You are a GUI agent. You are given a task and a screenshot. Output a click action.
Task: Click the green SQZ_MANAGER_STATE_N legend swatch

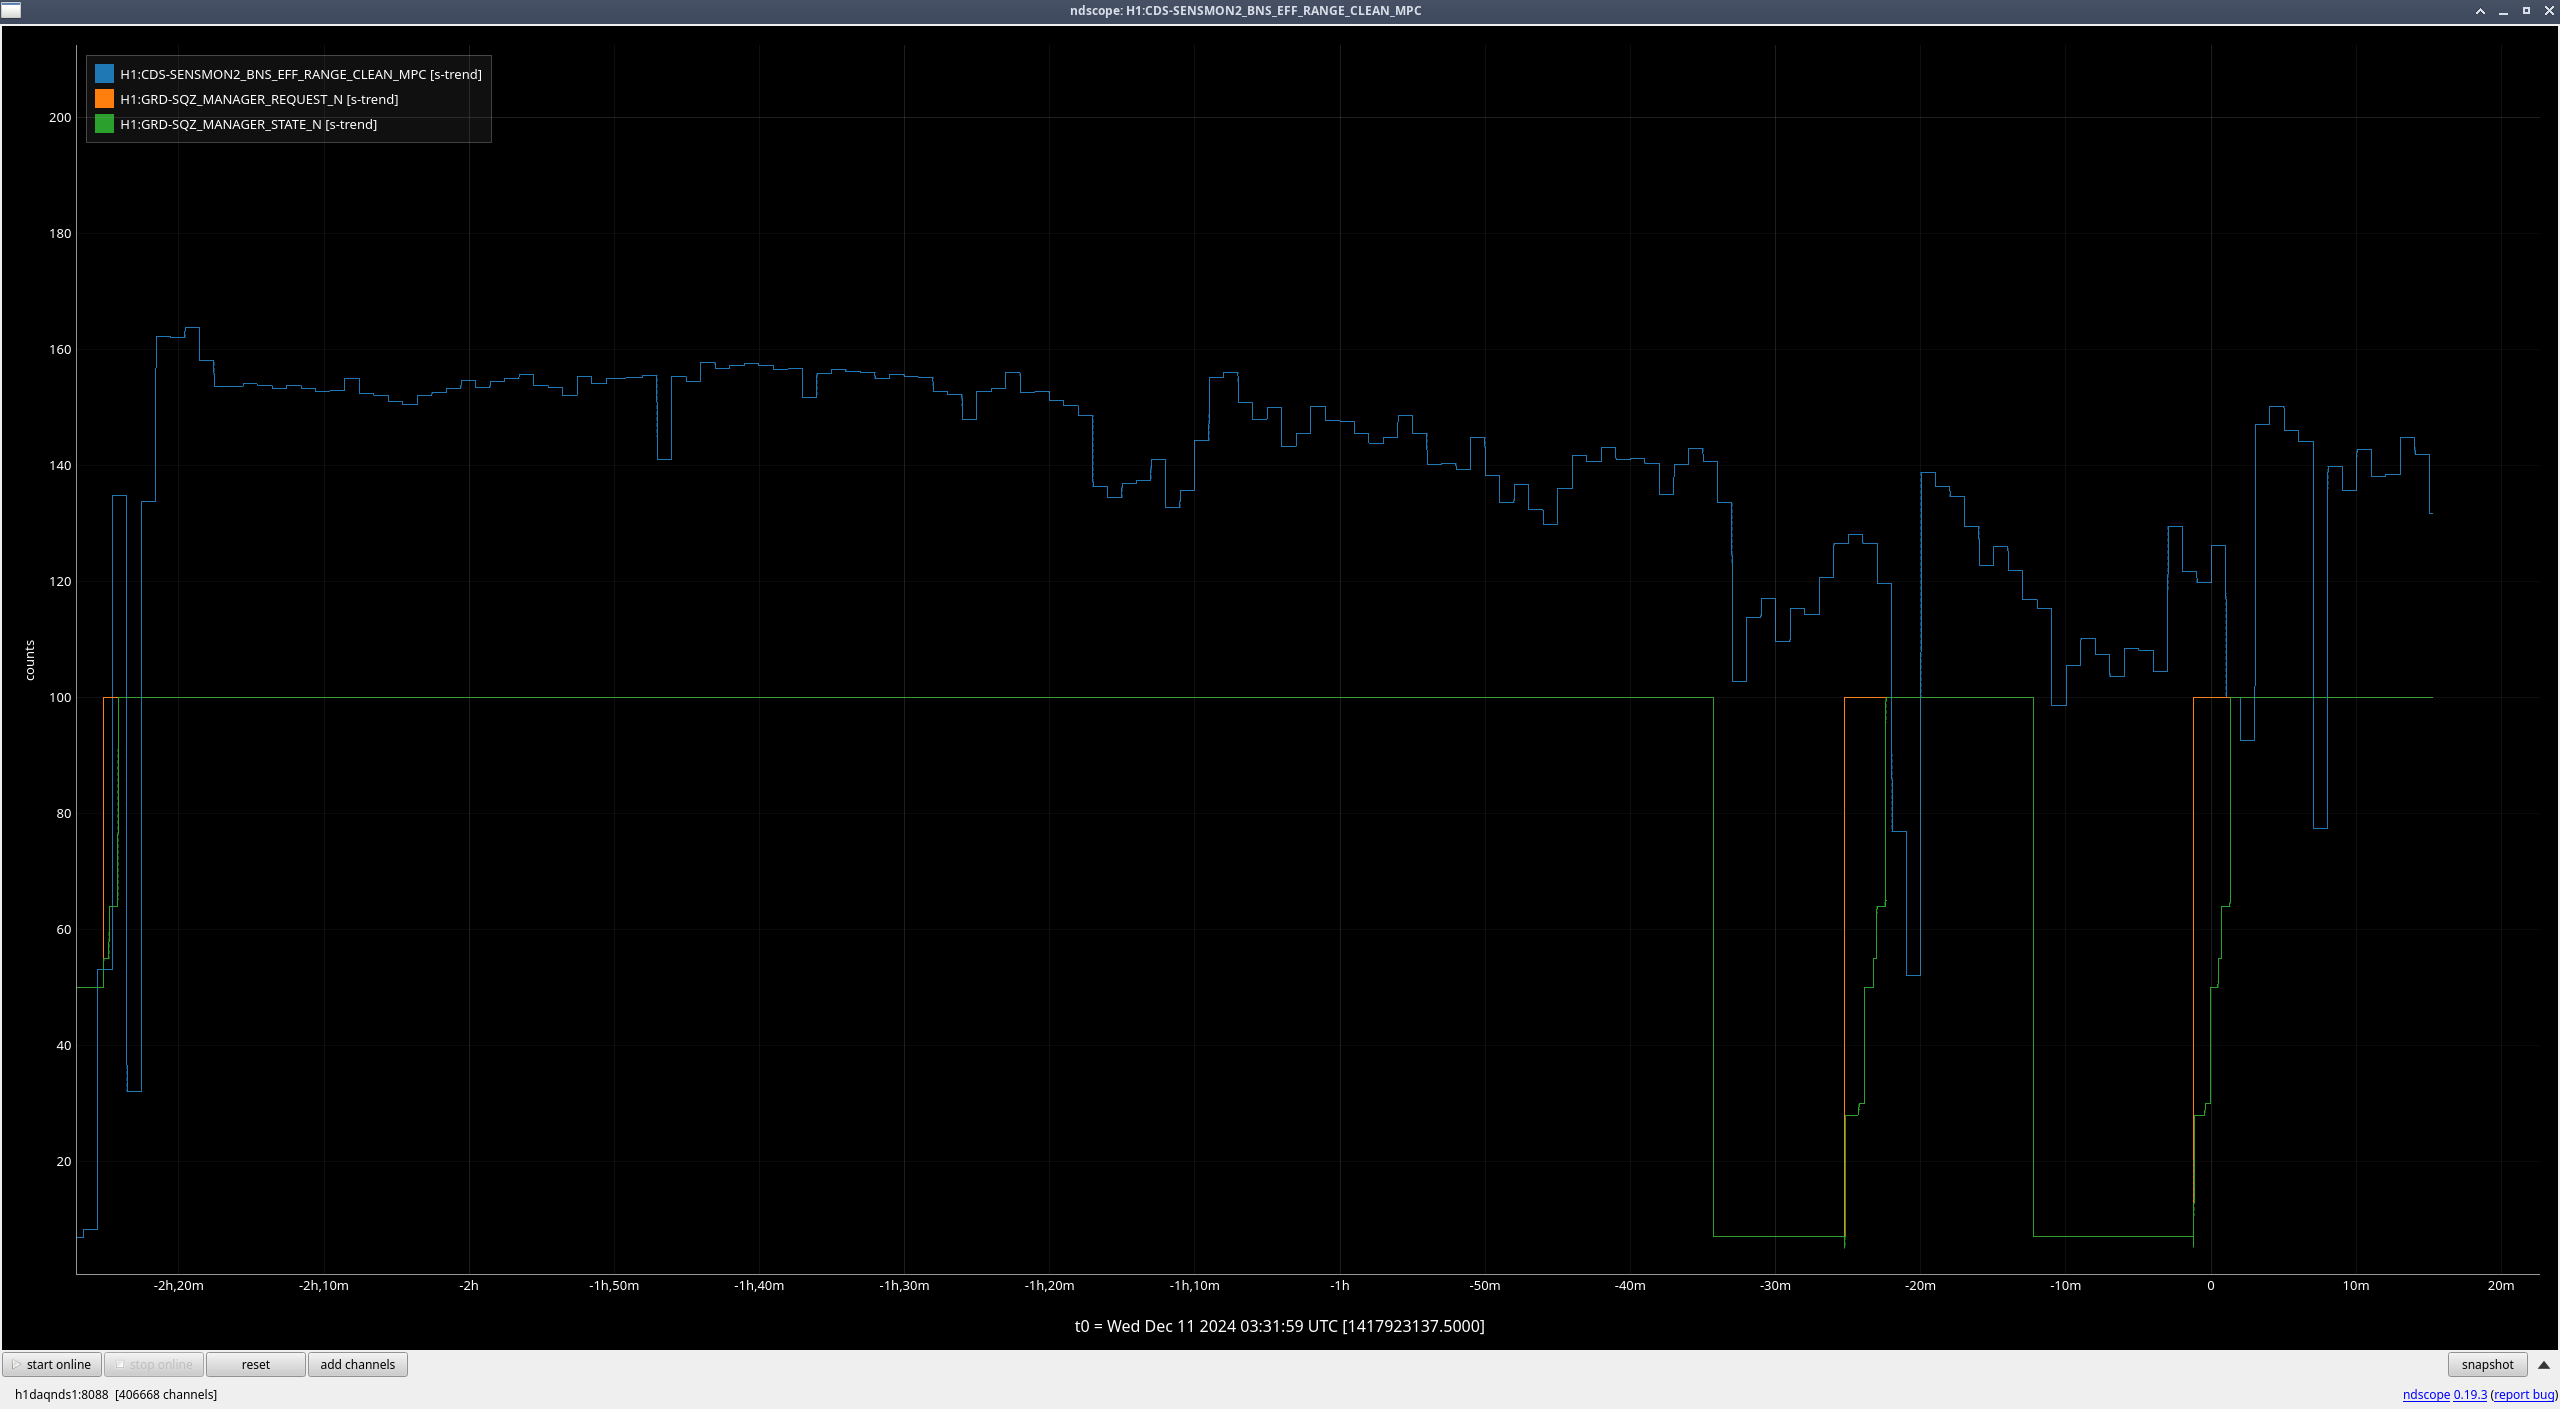(x=104, y=124)
